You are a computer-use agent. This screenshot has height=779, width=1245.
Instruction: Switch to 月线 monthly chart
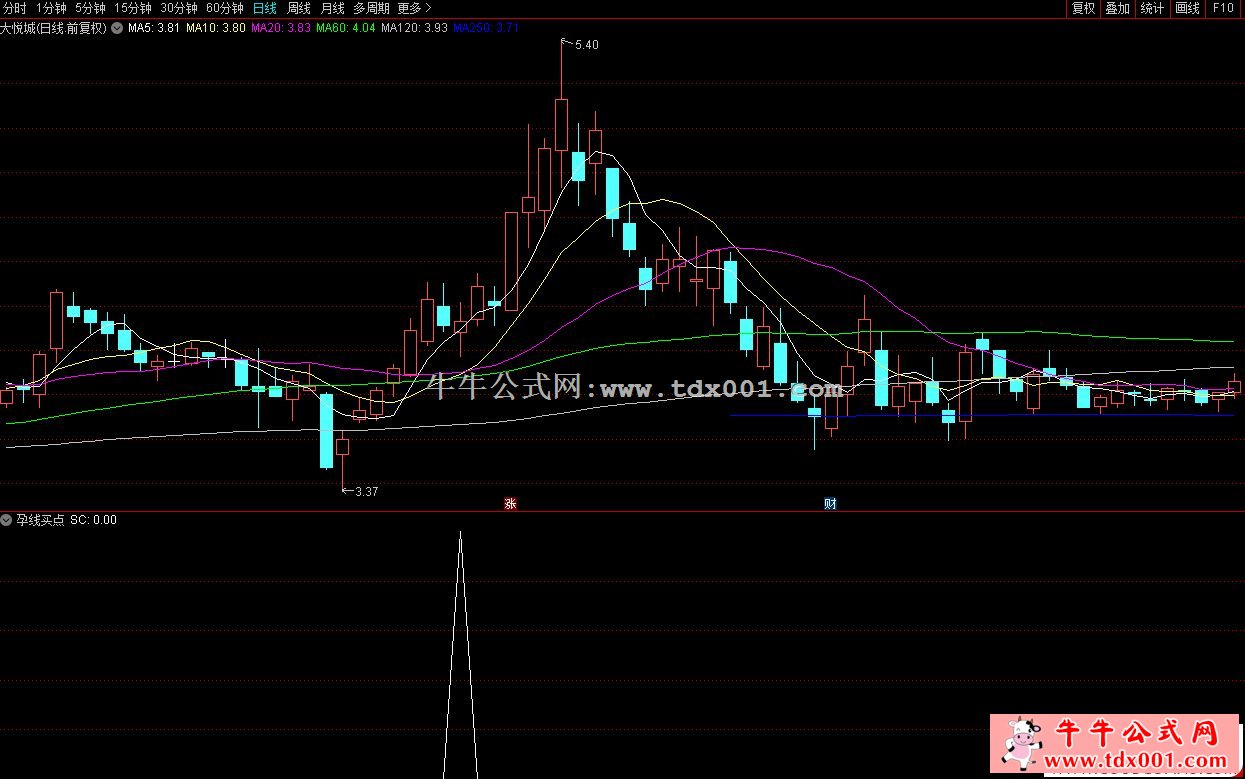(332, 8)
